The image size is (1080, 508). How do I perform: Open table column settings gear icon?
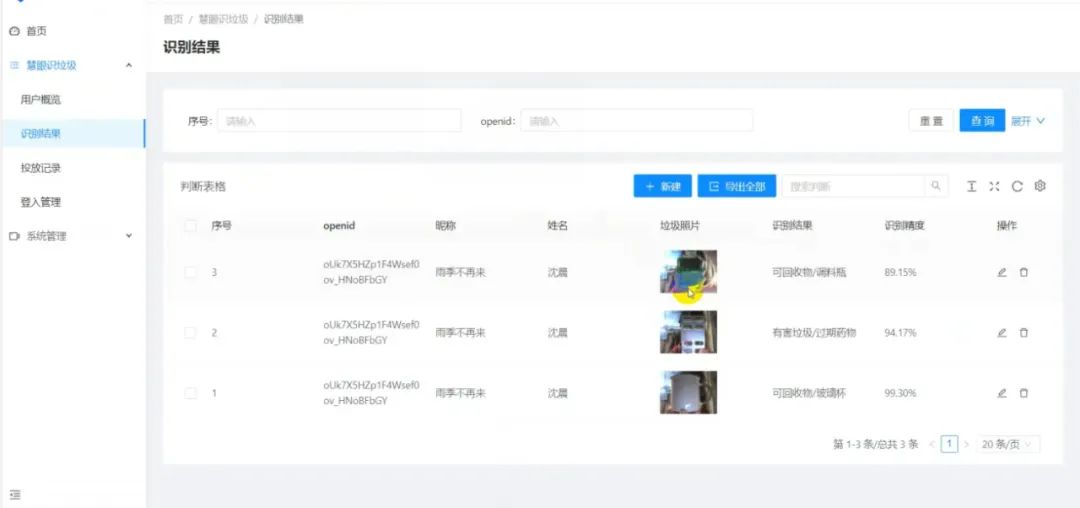[1040, 186]
